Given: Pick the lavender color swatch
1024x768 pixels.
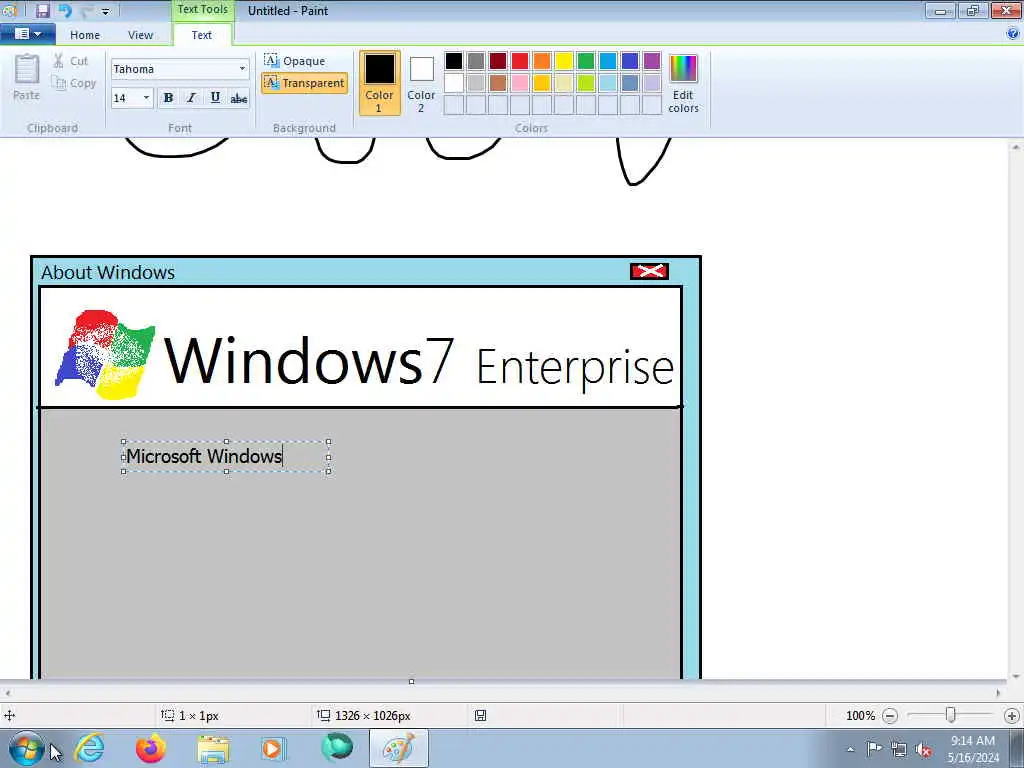Looking at the screenshot, I should [652, 83].
